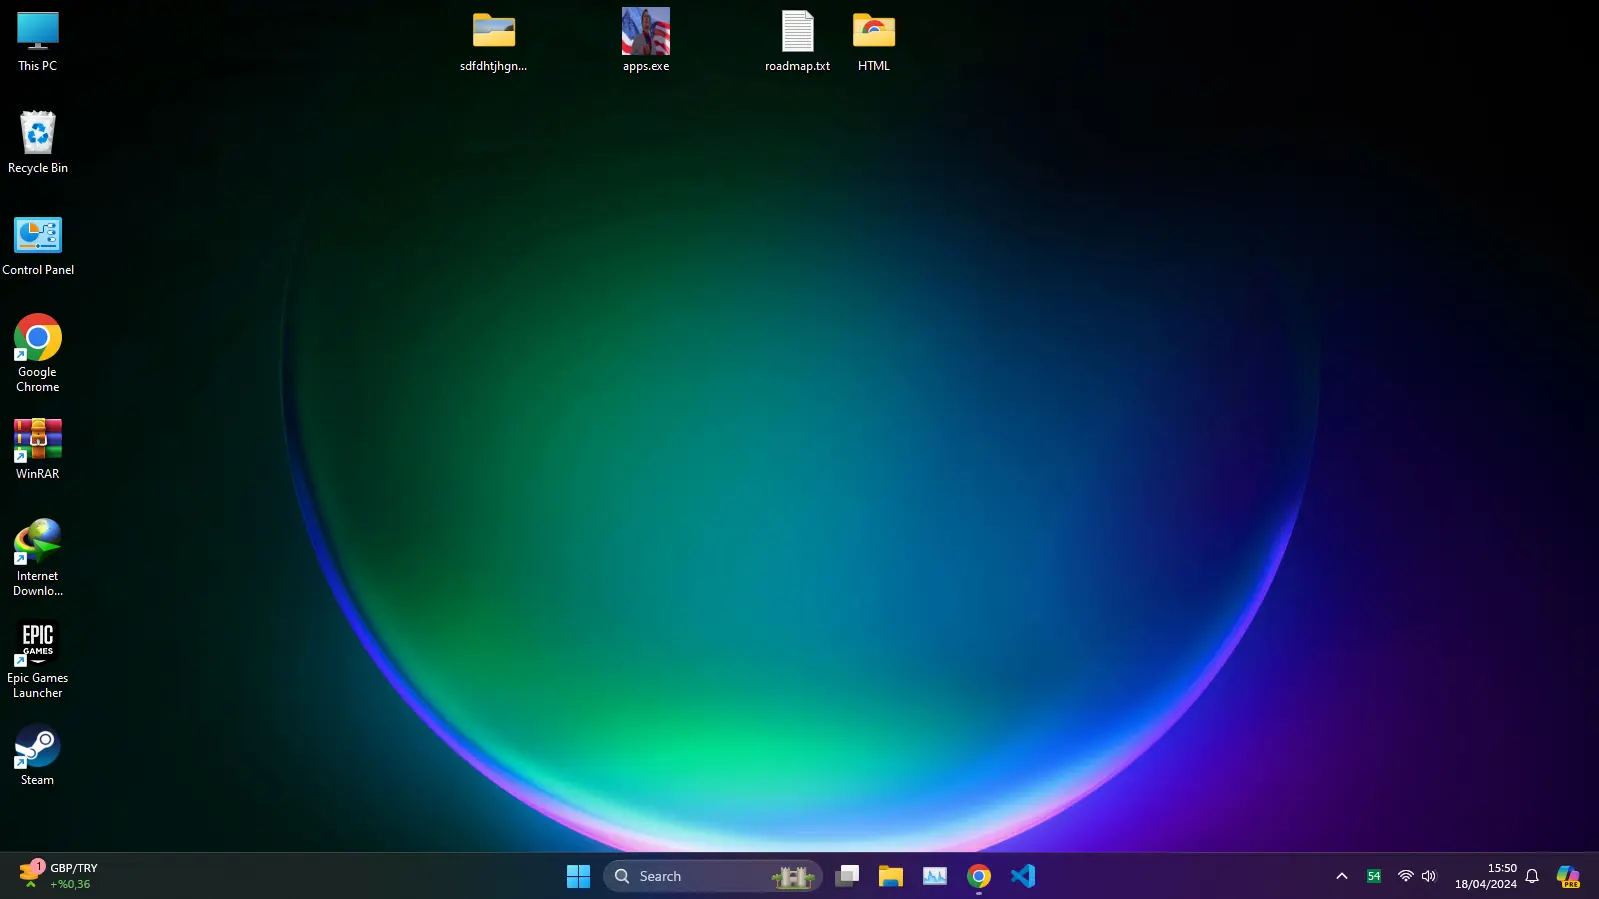Open Chrome from the taskbar
1599x899 pixels.
tap(979, 876)
